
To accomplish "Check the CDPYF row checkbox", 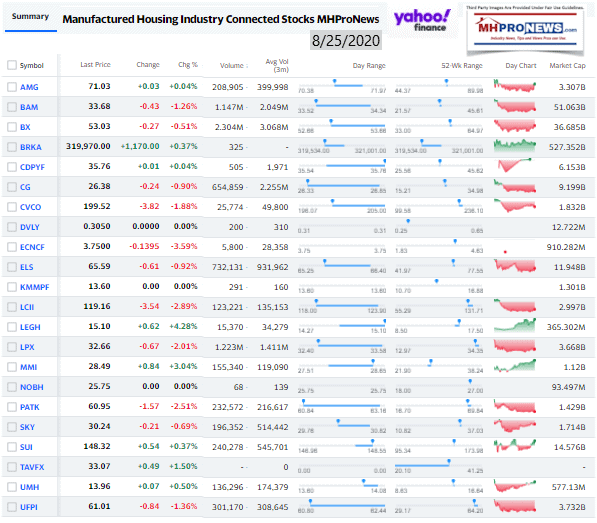I will pos(12,167).
